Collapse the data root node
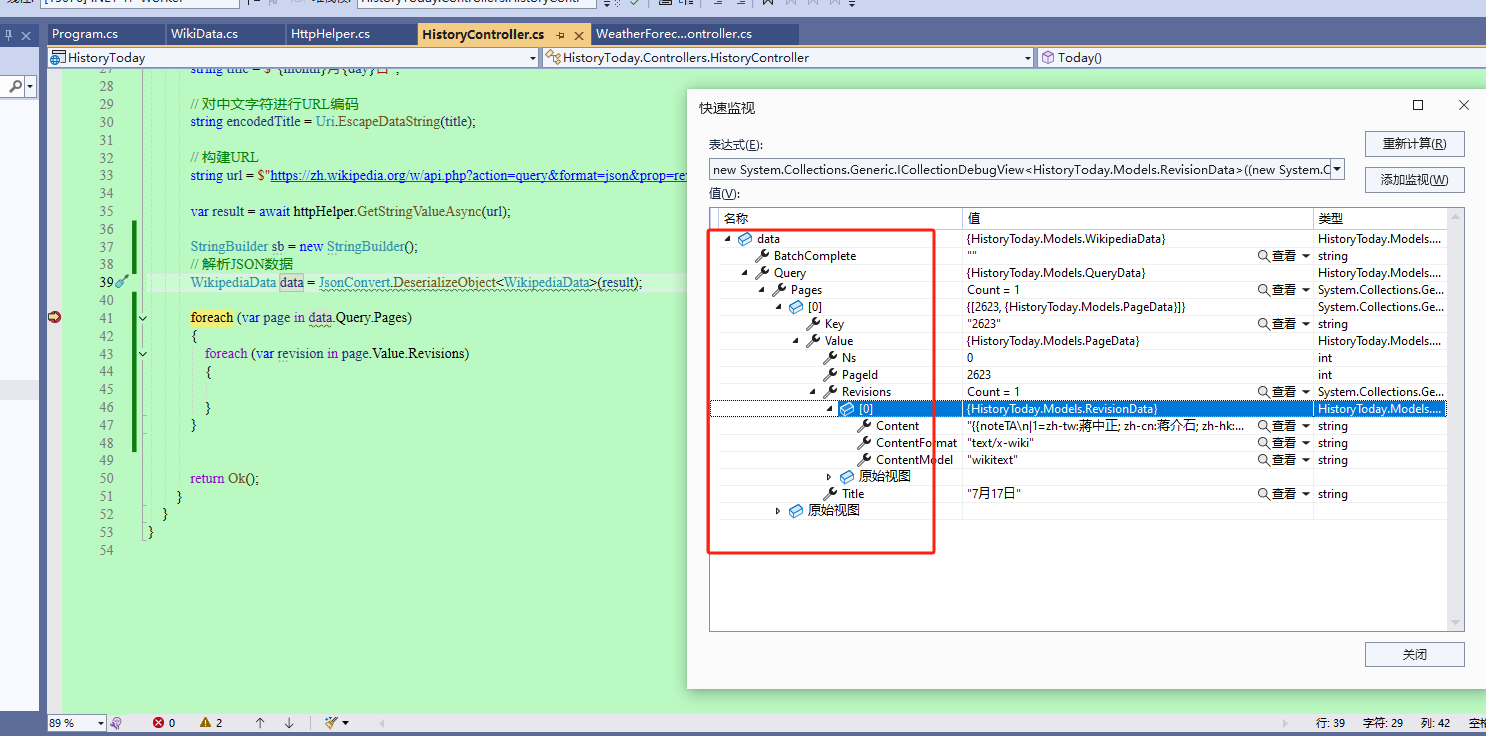1486x736 pixels. point(728,239)
